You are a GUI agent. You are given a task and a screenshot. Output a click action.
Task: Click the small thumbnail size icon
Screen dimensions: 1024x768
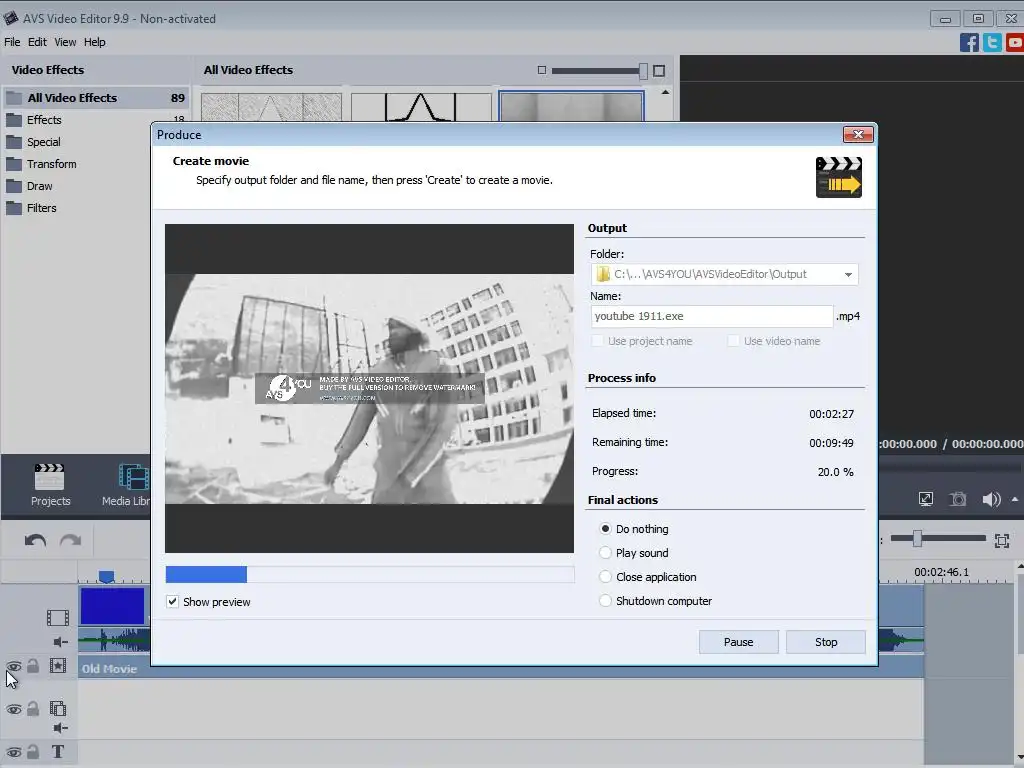[541, 70]
